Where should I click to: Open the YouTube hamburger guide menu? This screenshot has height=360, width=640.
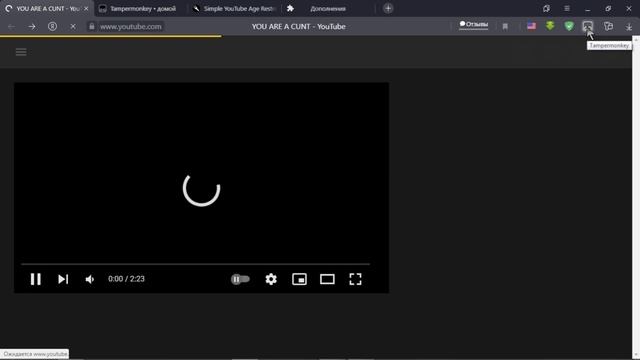21,52
